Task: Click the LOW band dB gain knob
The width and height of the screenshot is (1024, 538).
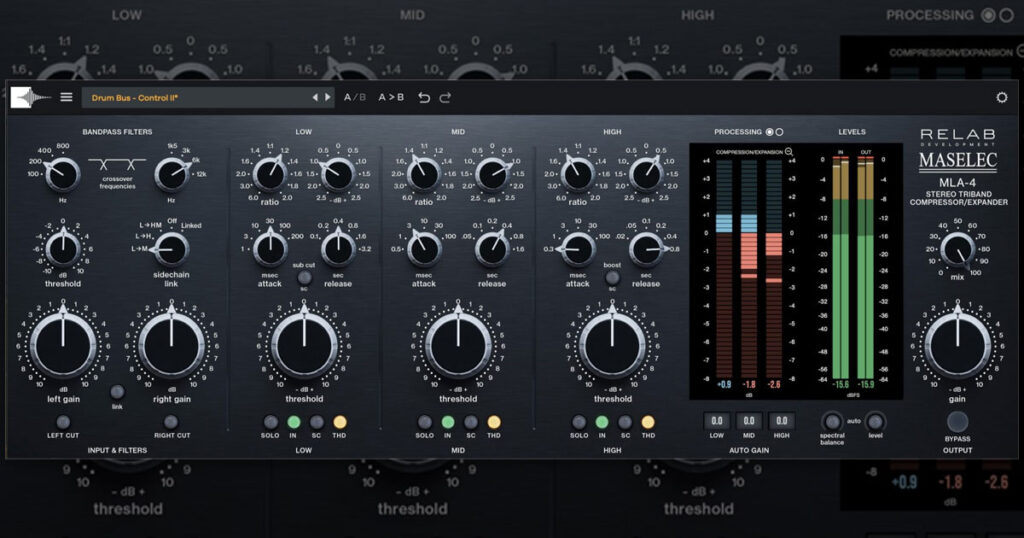Action: pos(338,174)
